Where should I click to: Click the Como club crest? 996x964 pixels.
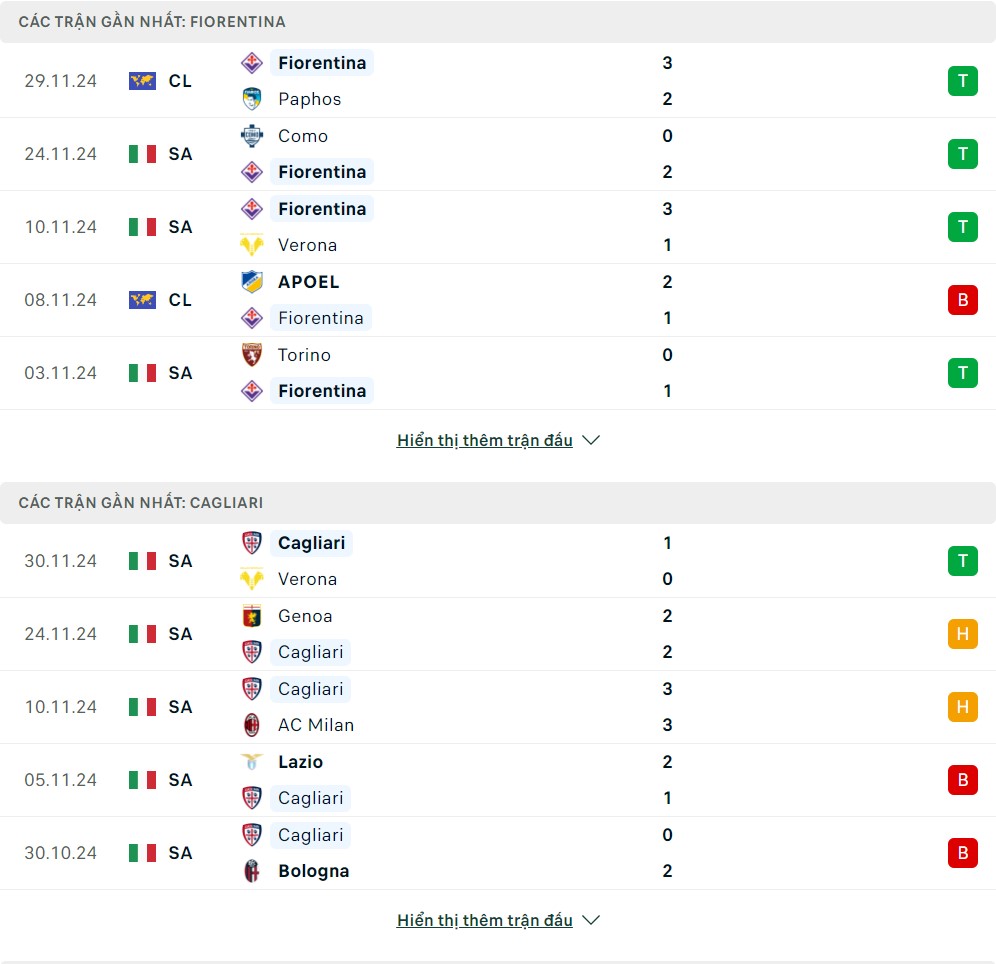[252, 136]
